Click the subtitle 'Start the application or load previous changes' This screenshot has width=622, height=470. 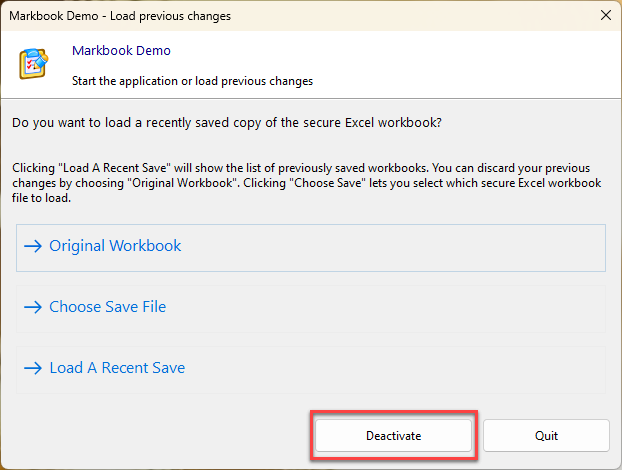click(192, 81)
